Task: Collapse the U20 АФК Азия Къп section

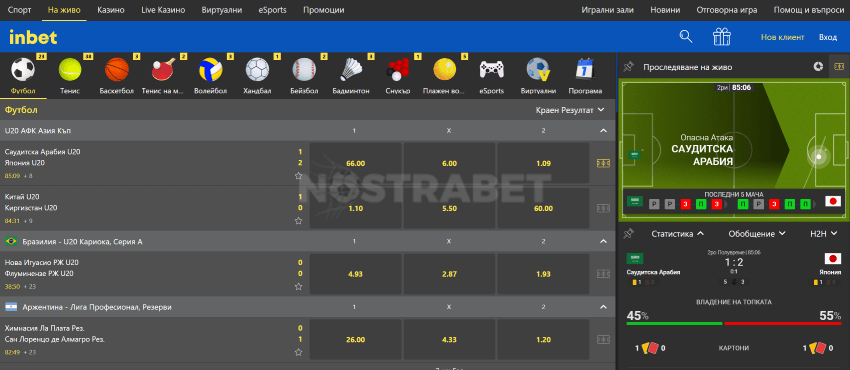Action: (603, 131)
